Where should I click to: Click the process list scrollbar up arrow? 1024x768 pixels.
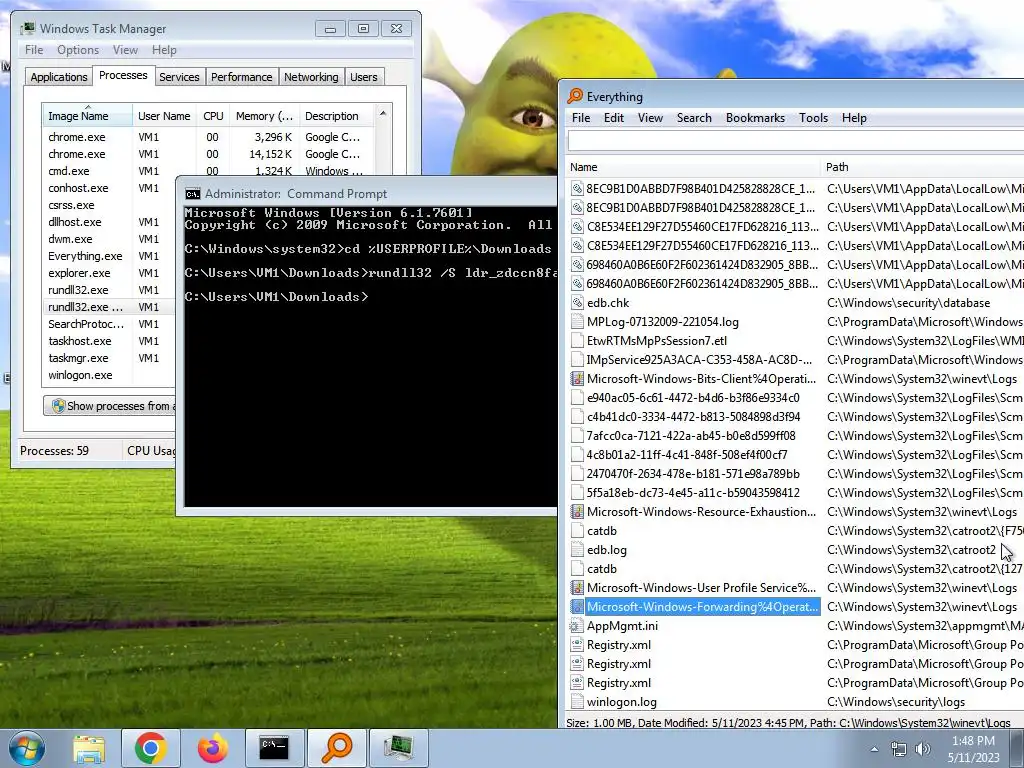click(383, 114)
